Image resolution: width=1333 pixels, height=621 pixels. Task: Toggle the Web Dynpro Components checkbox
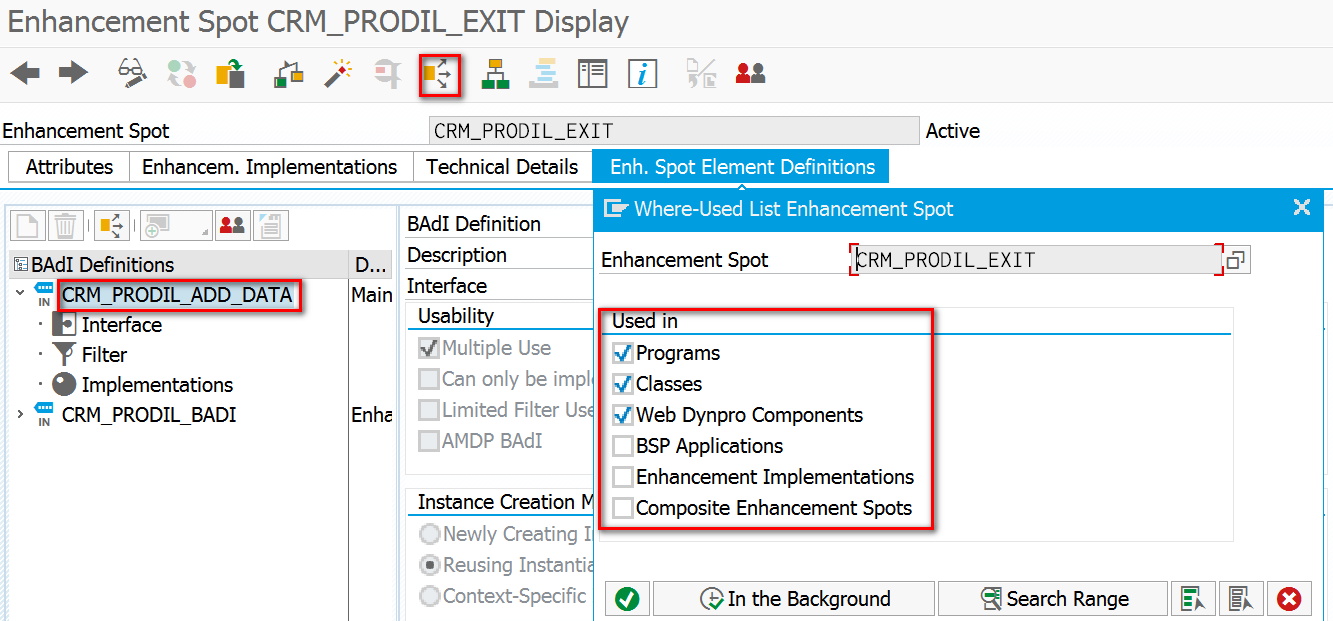pos(623,415)
